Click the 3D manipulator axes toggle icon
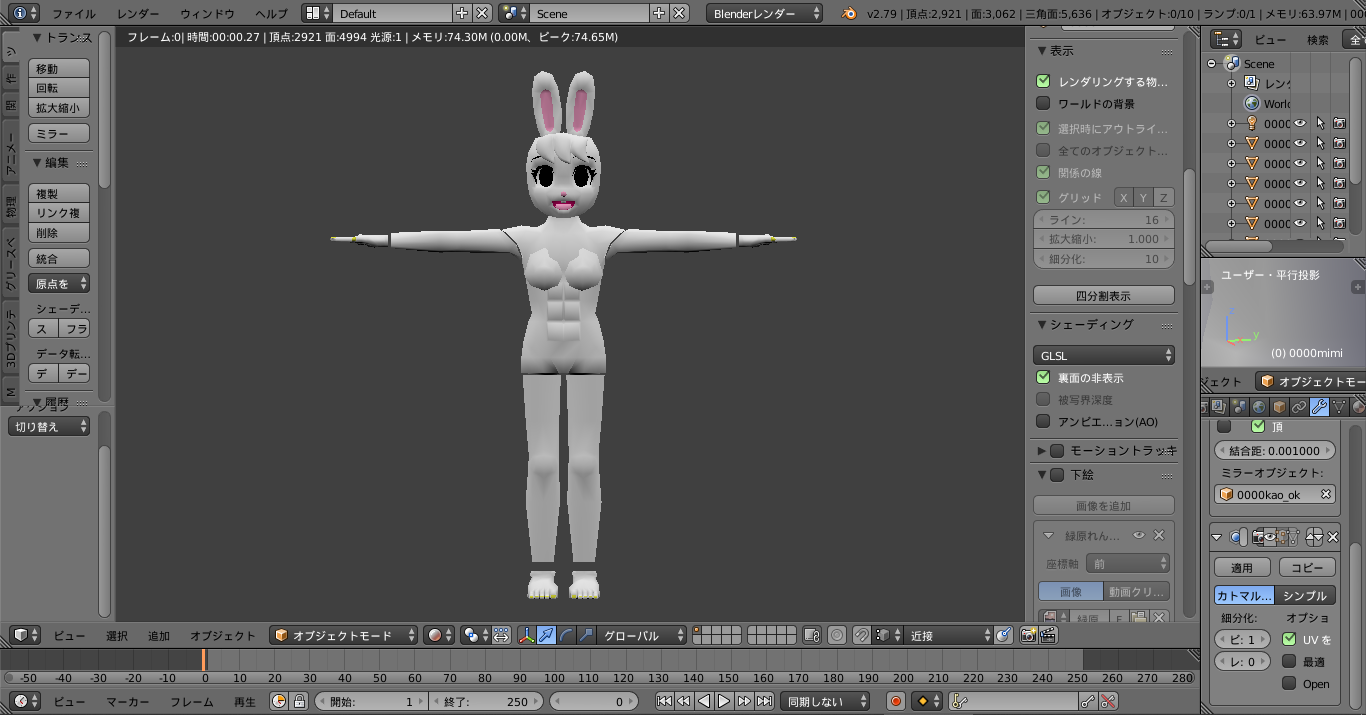 tap(526, 635)
